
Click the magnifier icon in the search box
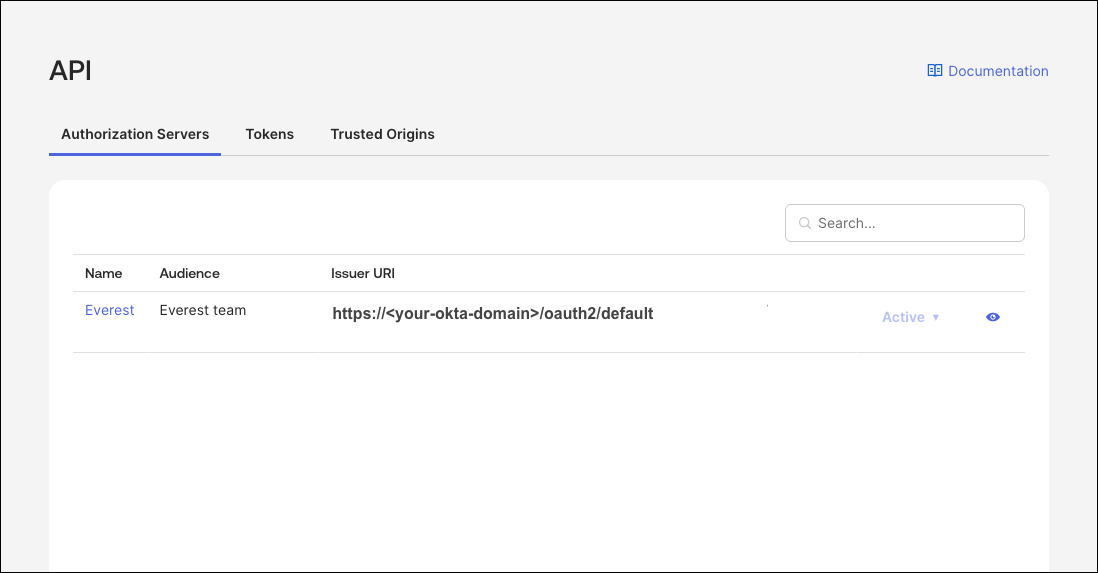[x=804, y=223]
